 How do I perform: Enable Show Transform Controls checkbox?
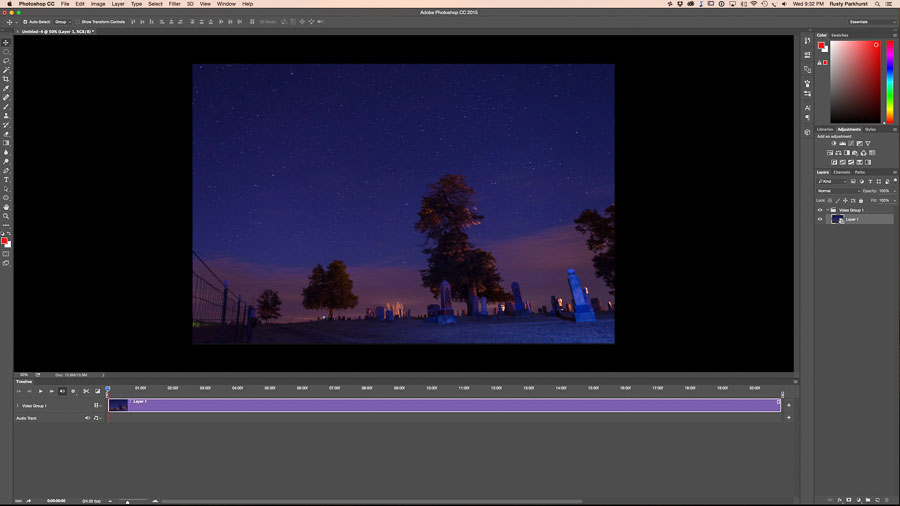[x=79, y=21]
